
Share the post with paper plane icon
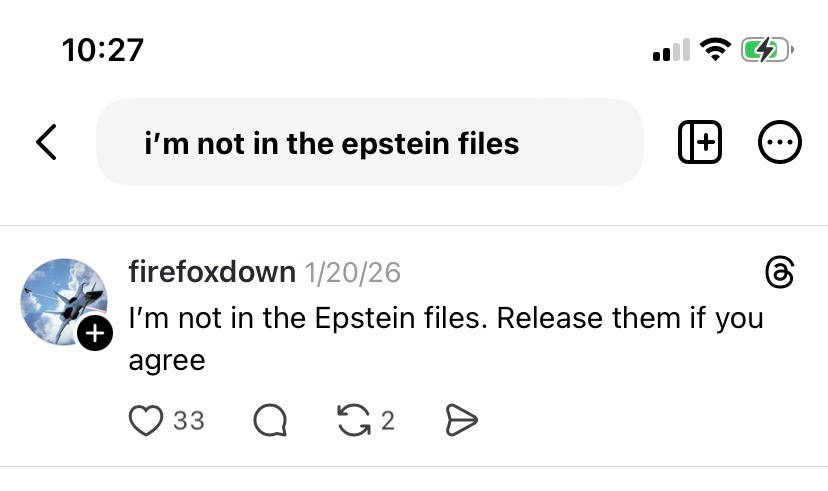[x=460, y=421]
